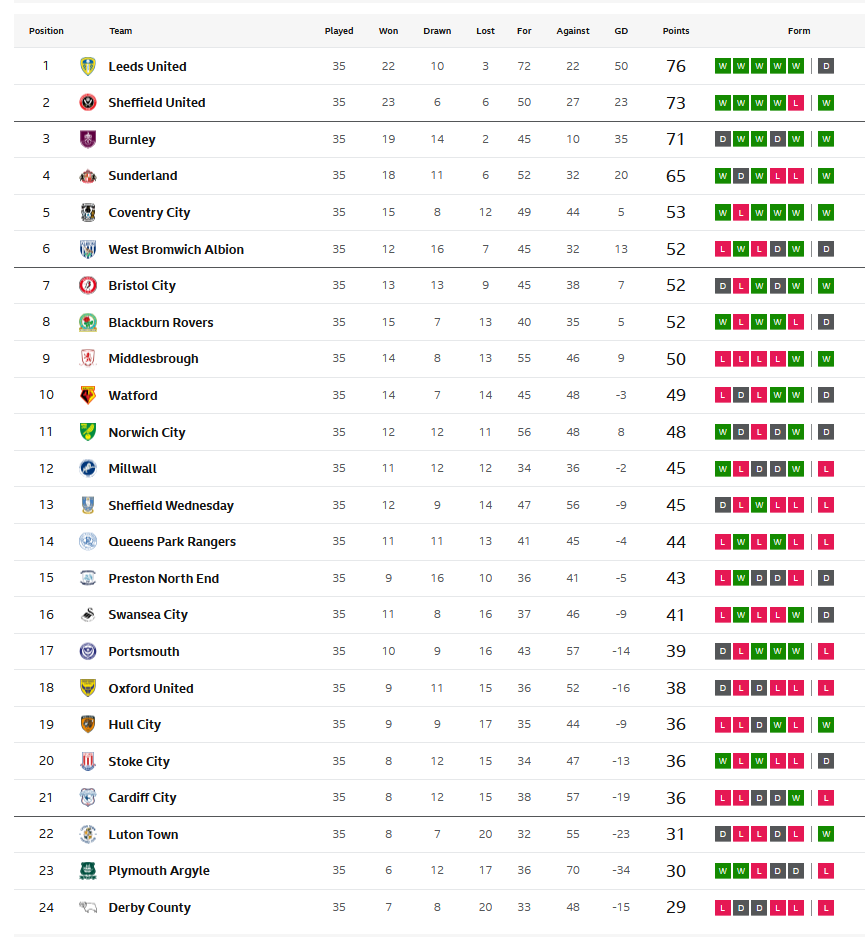Click the Burnley club crest icon

87,139
